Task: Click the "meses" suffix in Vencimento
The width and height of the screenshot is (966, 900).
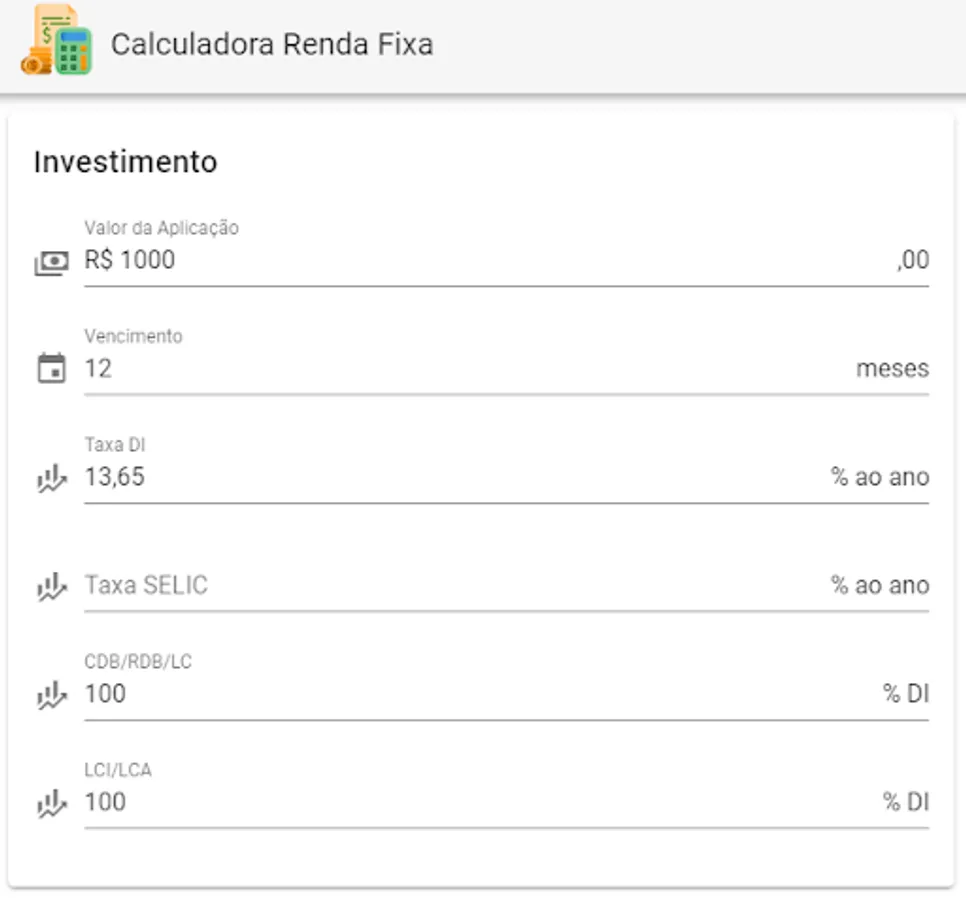Action: (892, 369)
